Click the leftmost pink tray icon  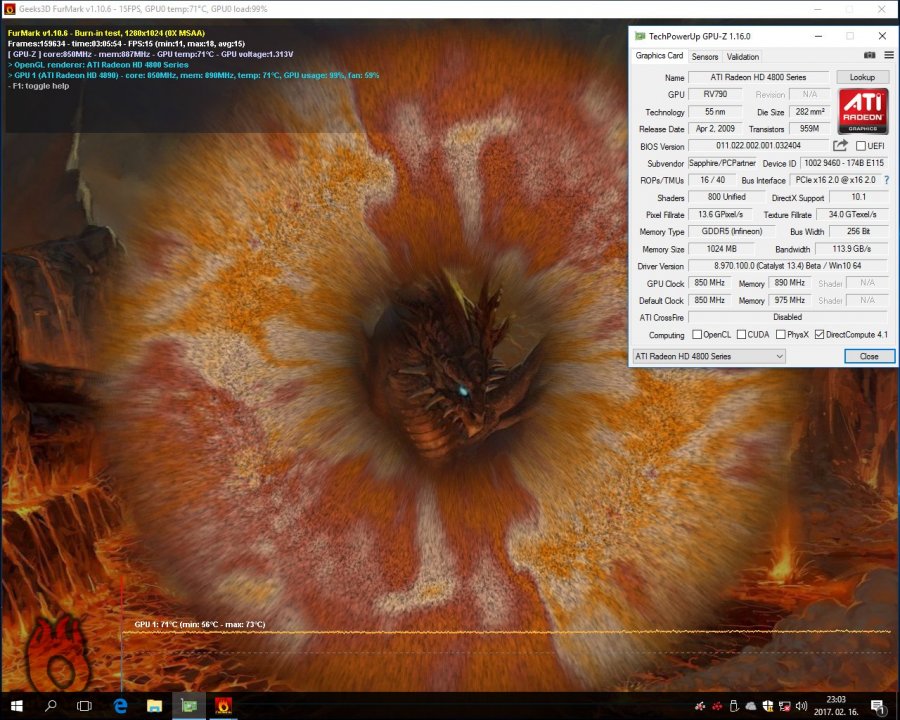(700, 706)
